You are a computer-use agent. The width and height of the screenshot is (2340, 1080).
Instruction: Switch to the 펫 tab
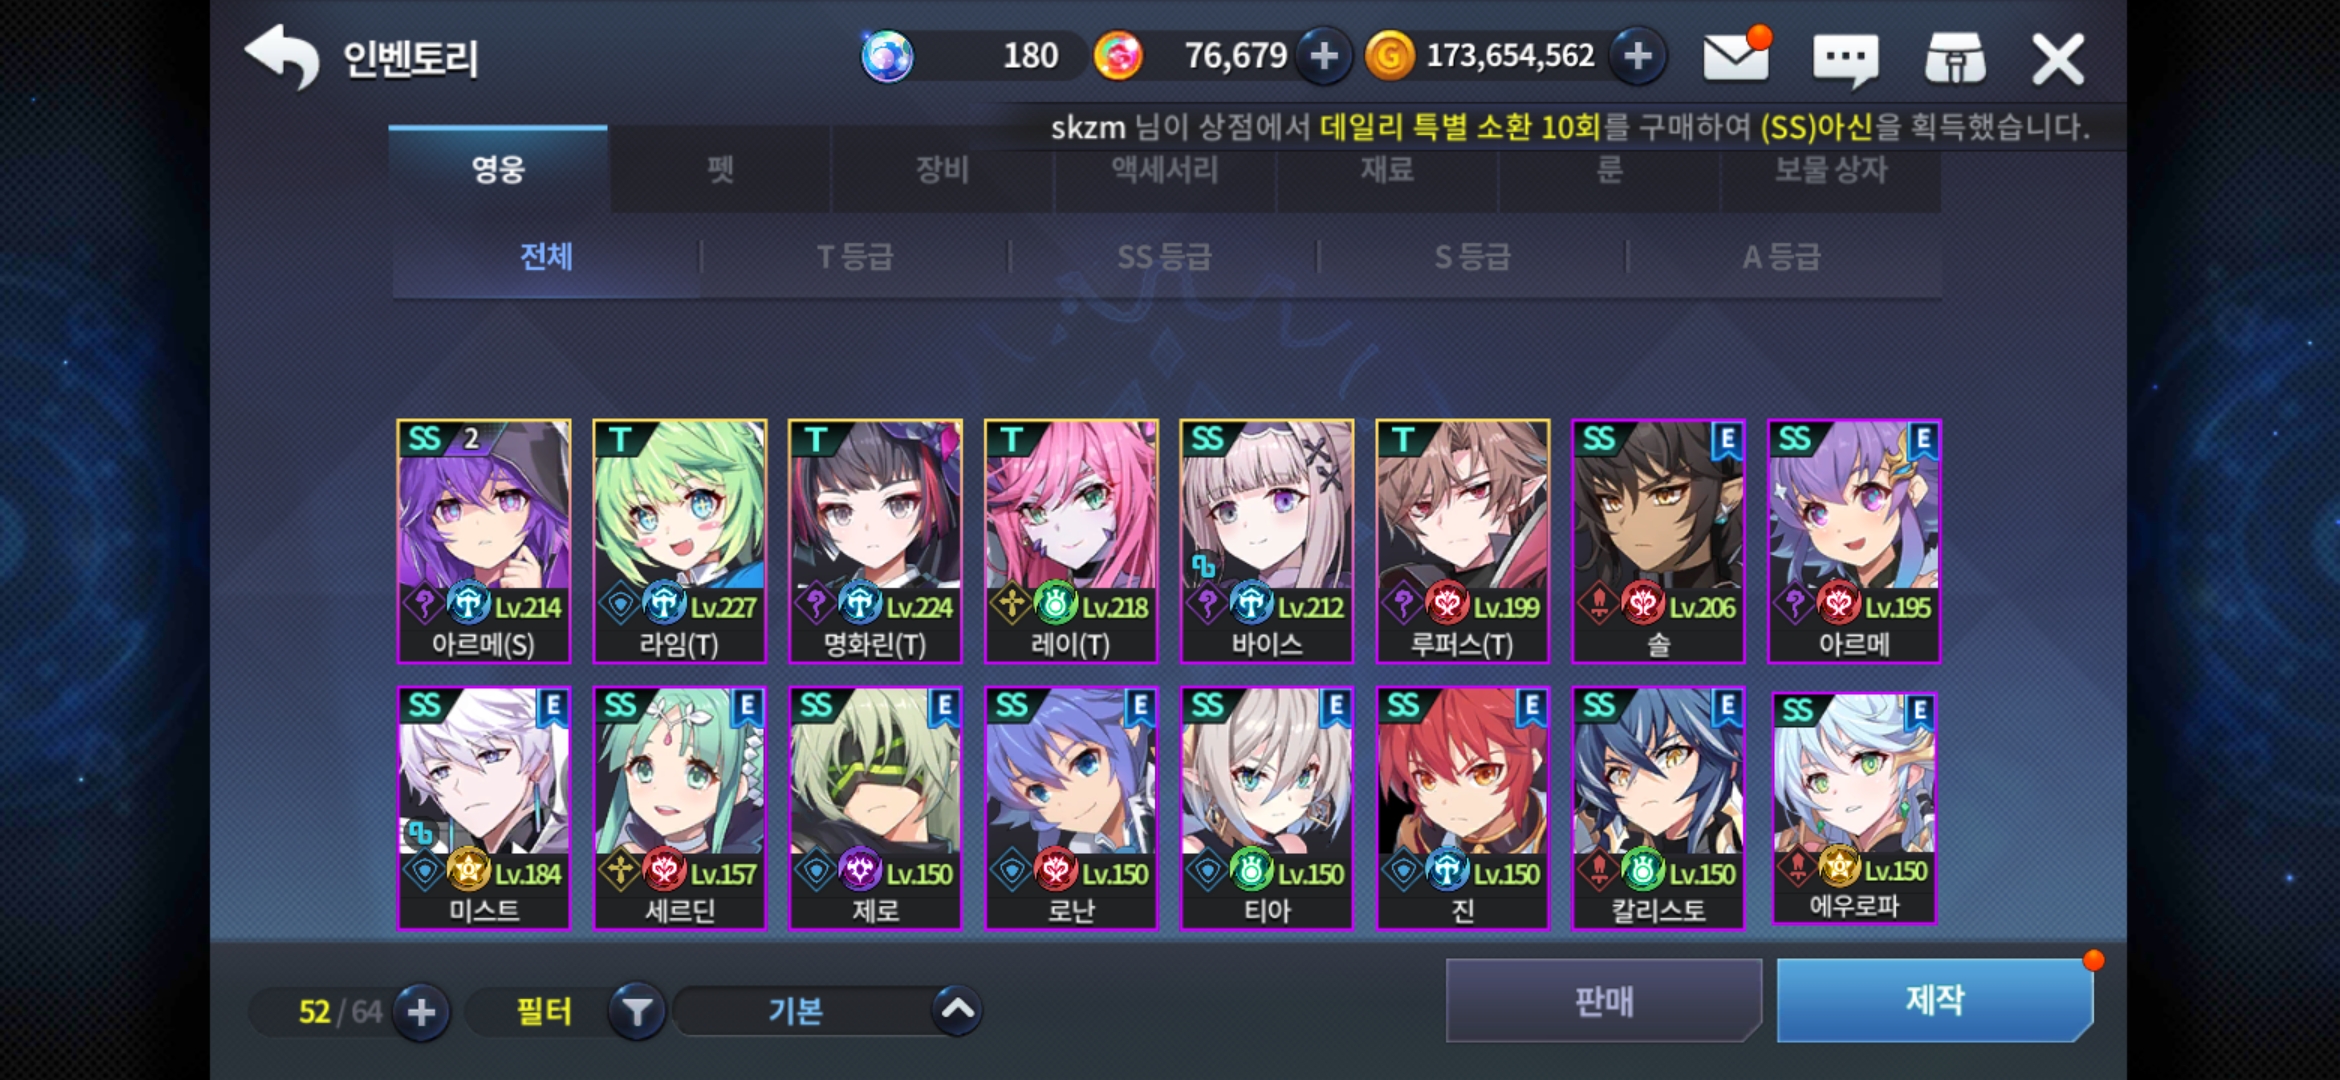[x=720, y=169]
